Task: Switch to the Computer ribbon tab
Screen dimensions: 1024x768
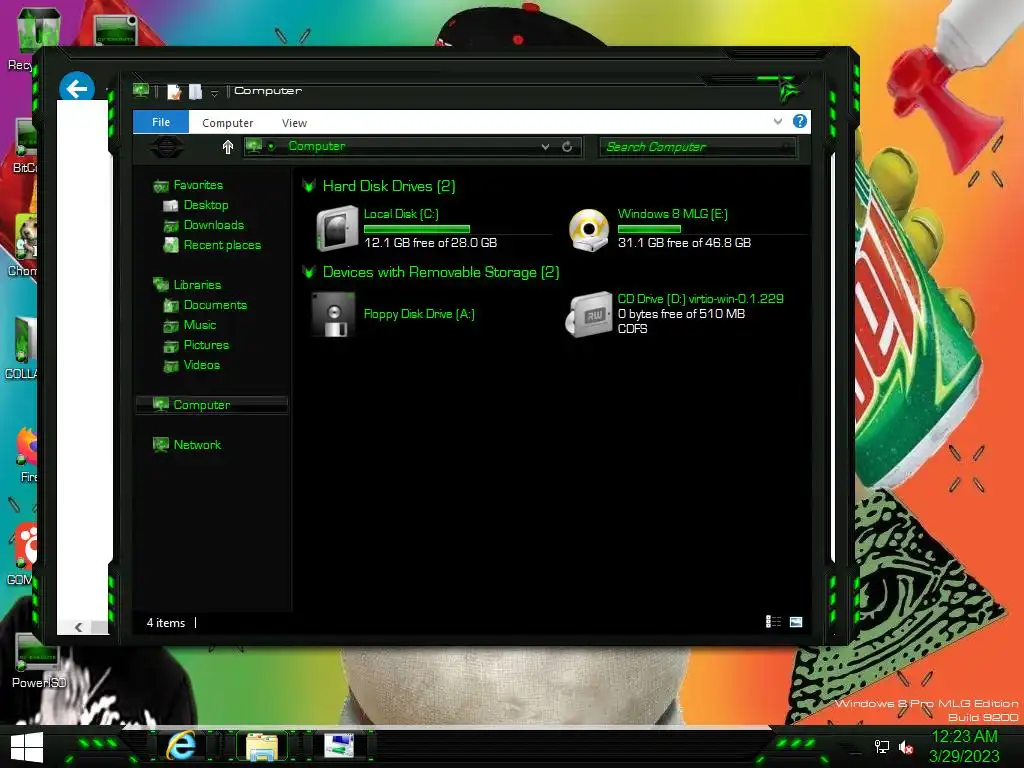Action: click(x=227, y=123)
